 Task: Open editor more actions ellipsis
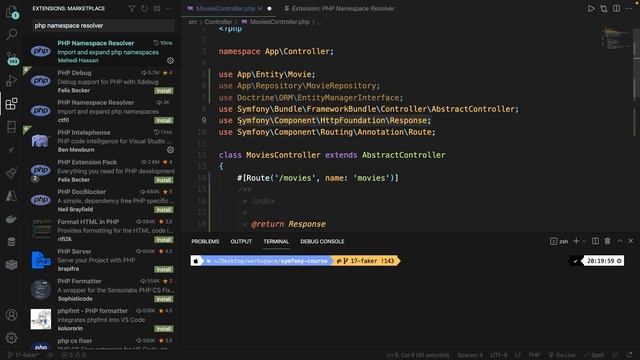pyautogui.click(x=629, y=9)
